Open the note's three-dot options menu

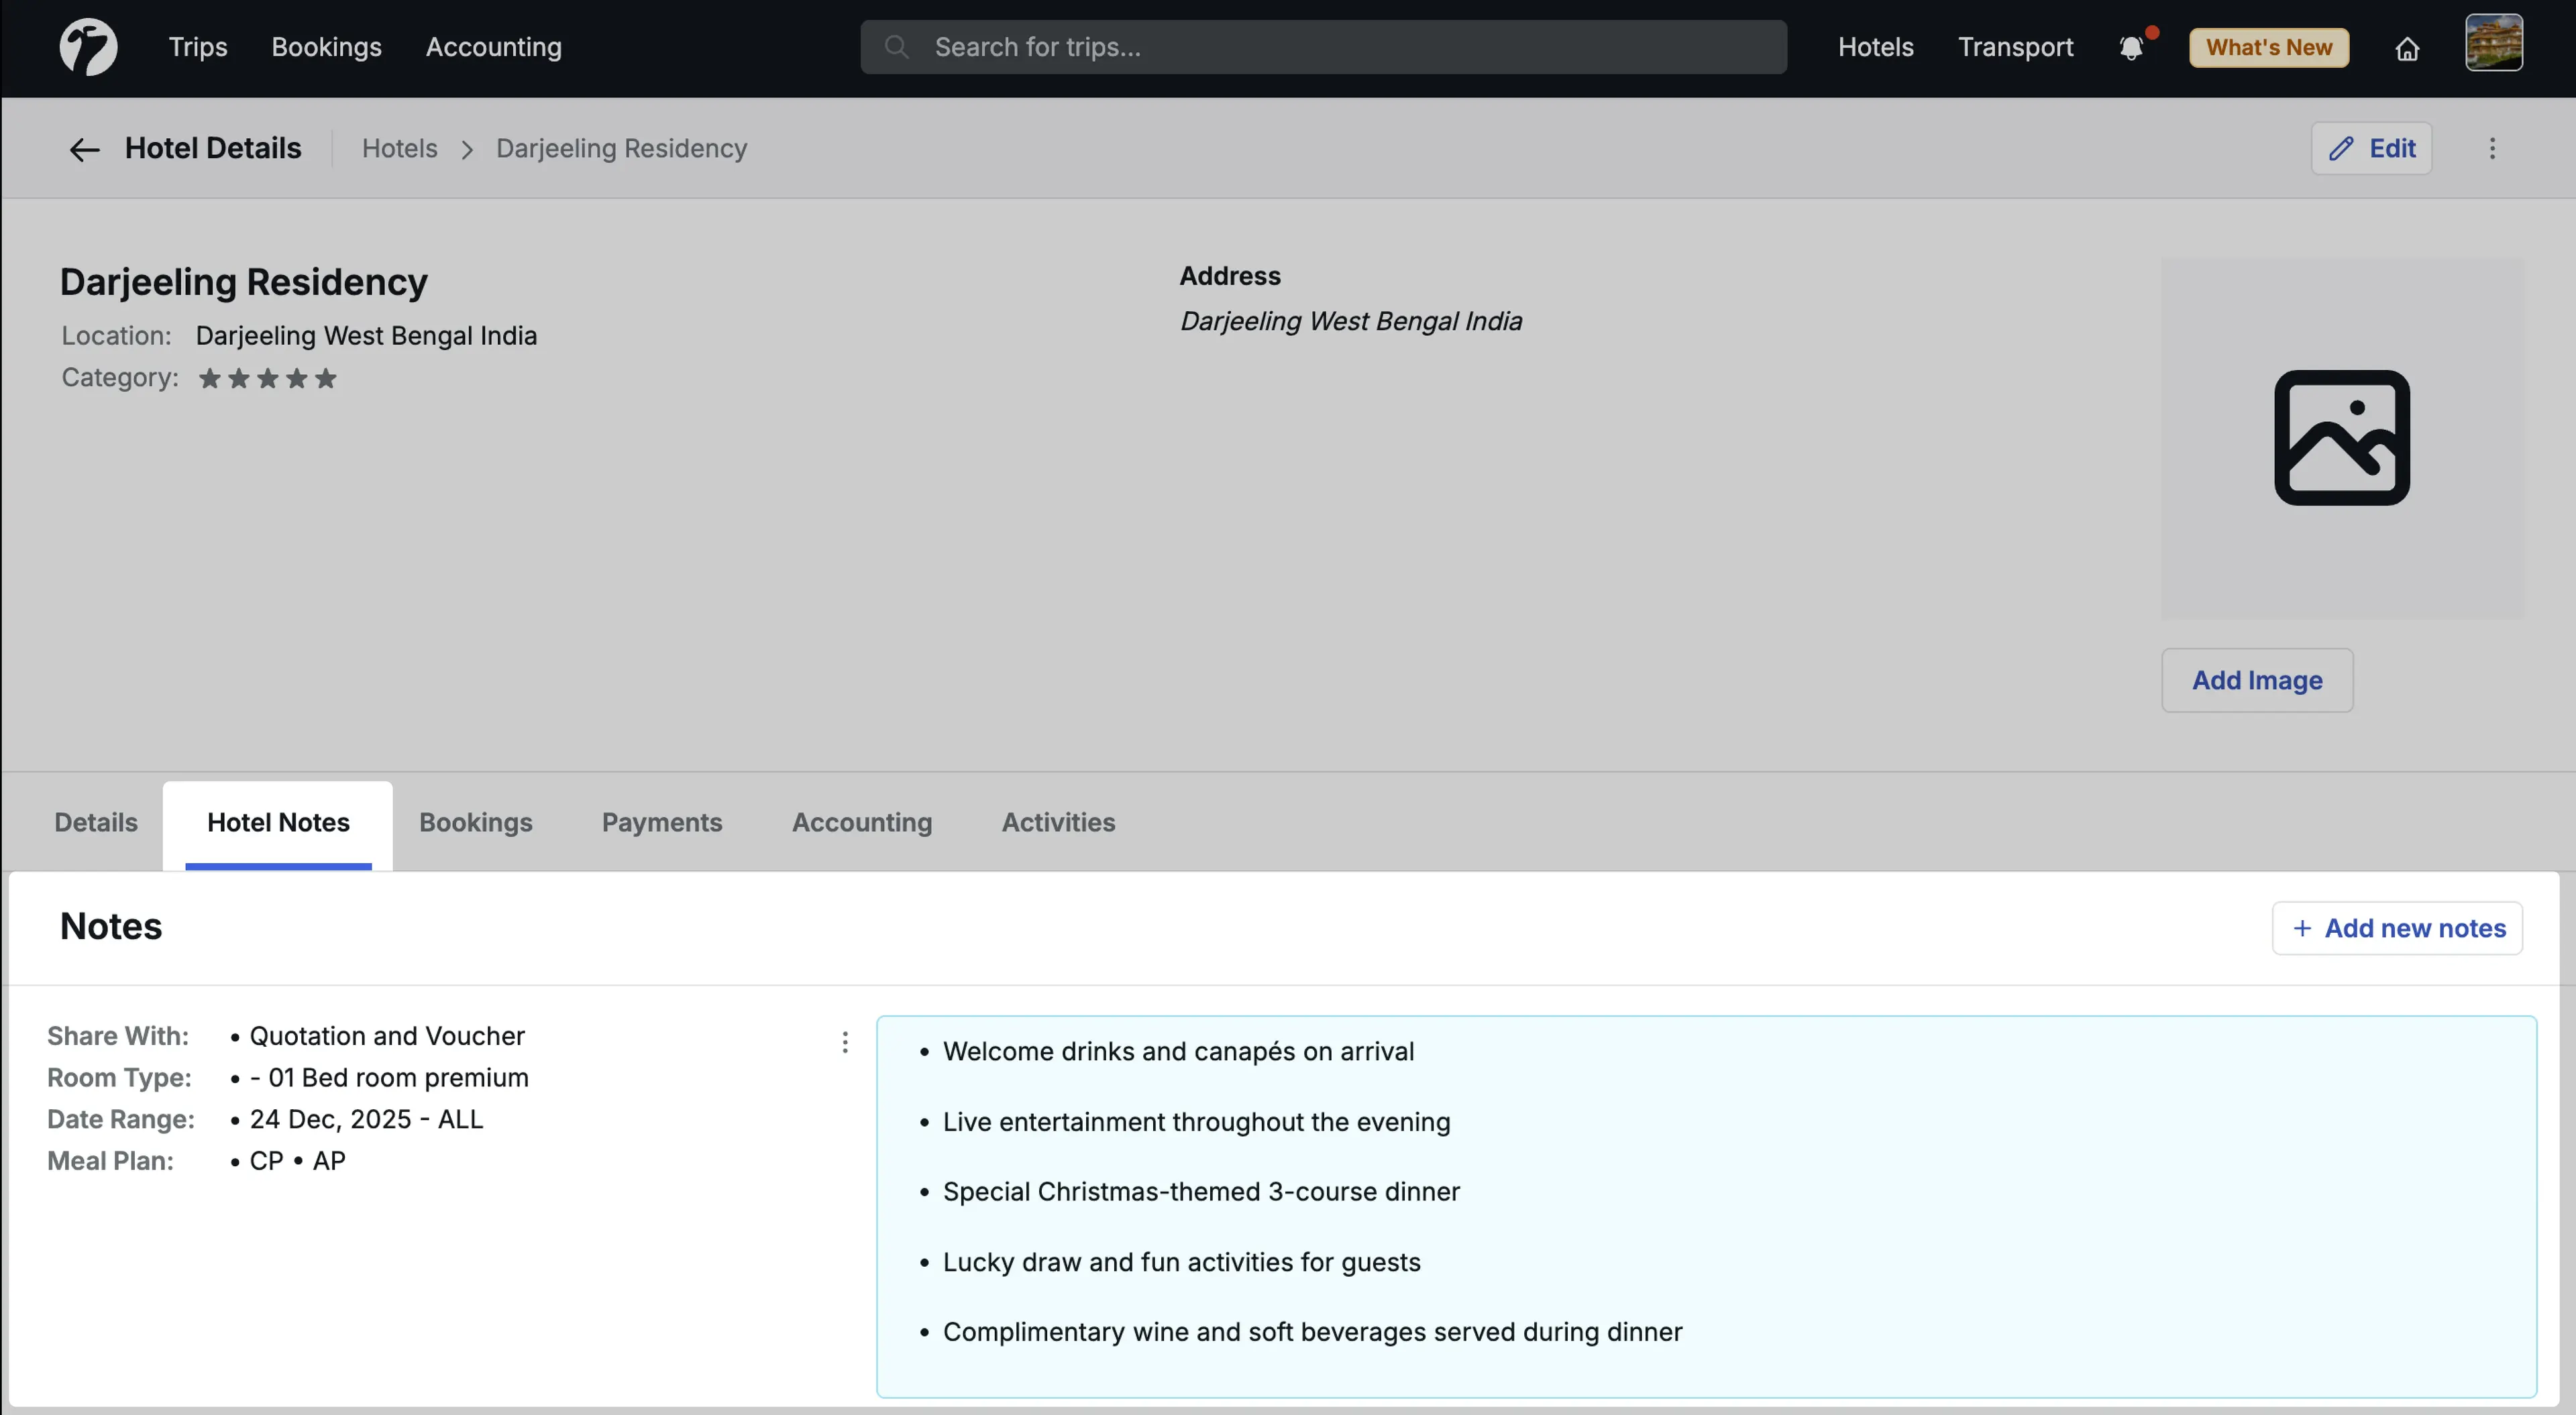[845, 1043]
